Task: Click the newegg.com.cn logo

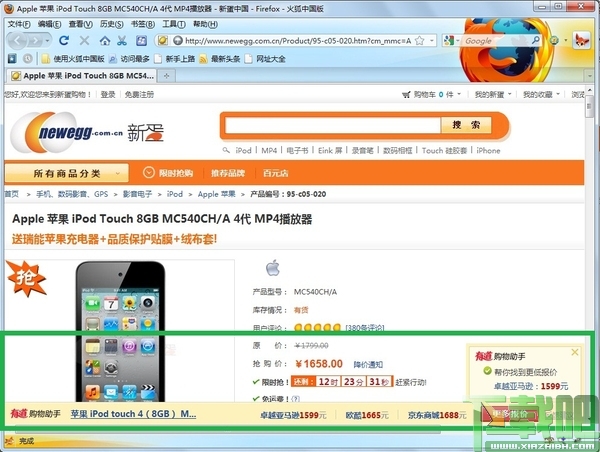Action: 87,132
